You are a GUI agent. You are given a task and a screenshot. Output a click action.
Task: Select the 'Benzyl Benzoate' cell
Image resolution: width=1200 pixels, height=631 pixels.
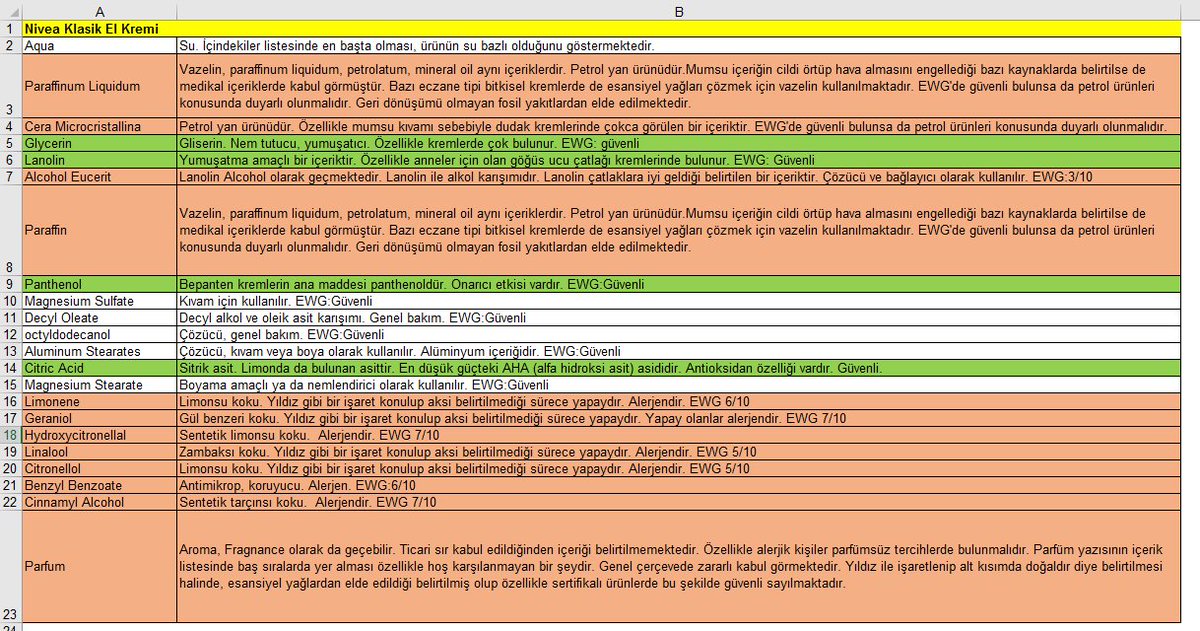pyautogui.click(x=98, y=485)
